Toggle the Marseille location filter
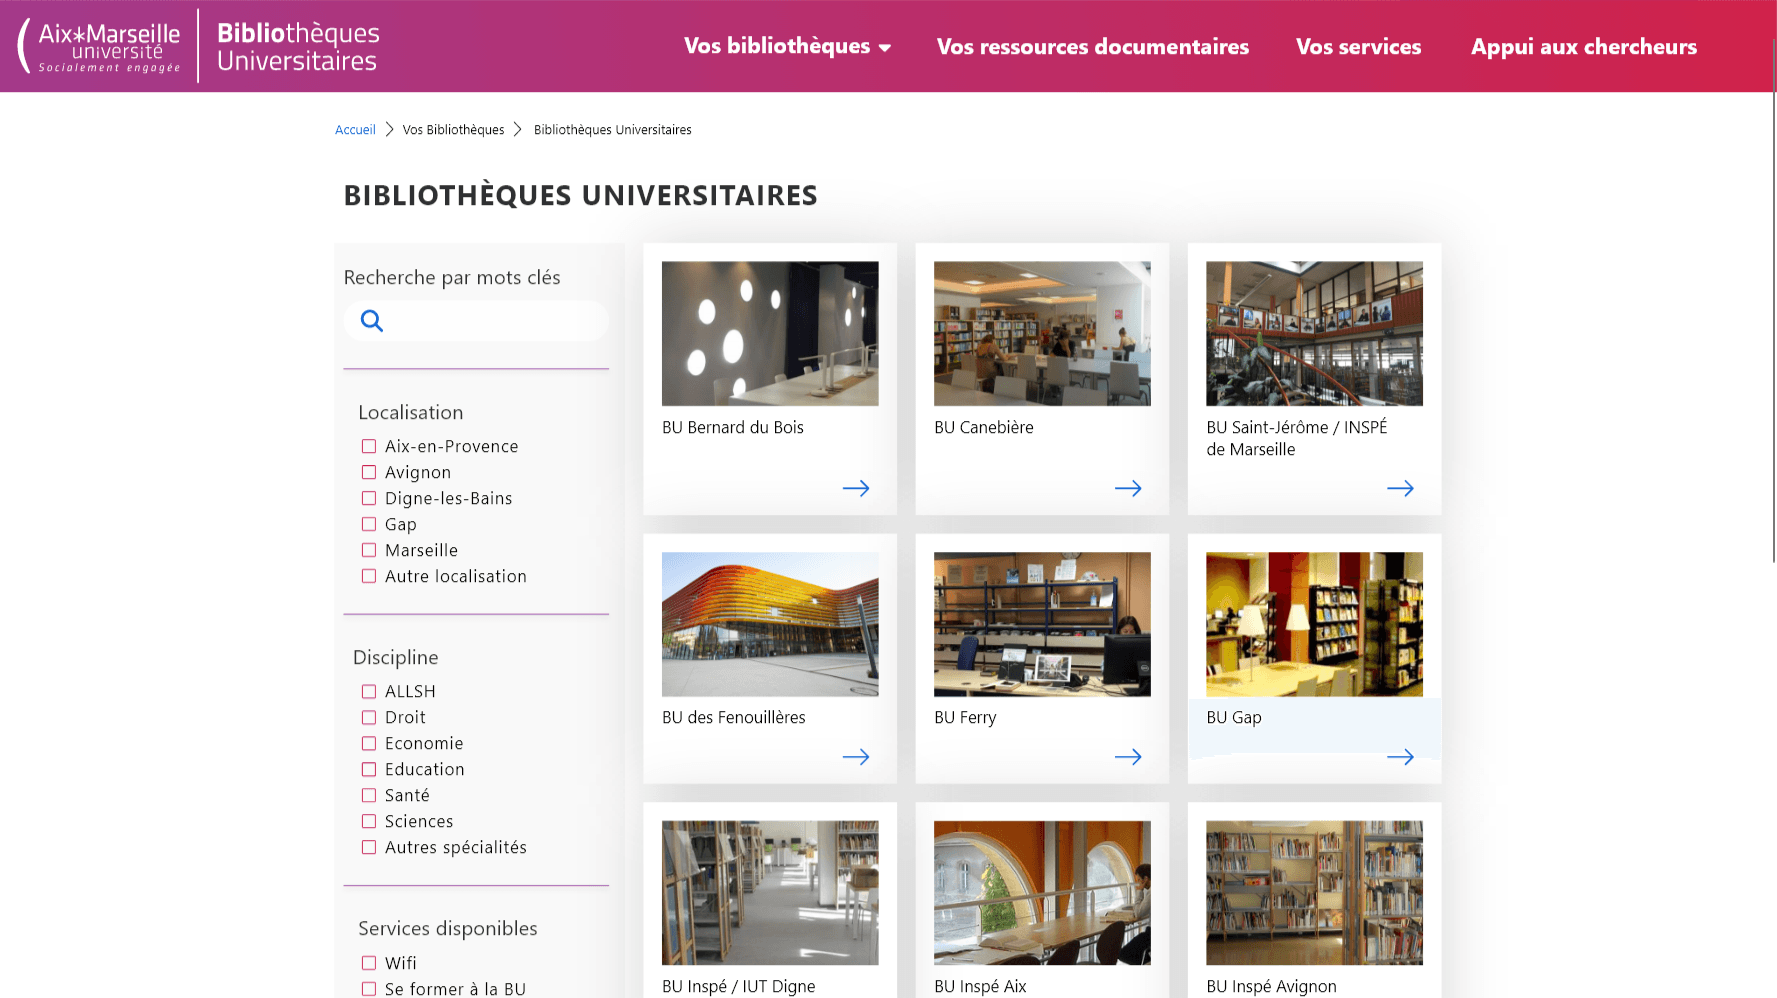This screenshot has height=998, width=1777. 369,550
